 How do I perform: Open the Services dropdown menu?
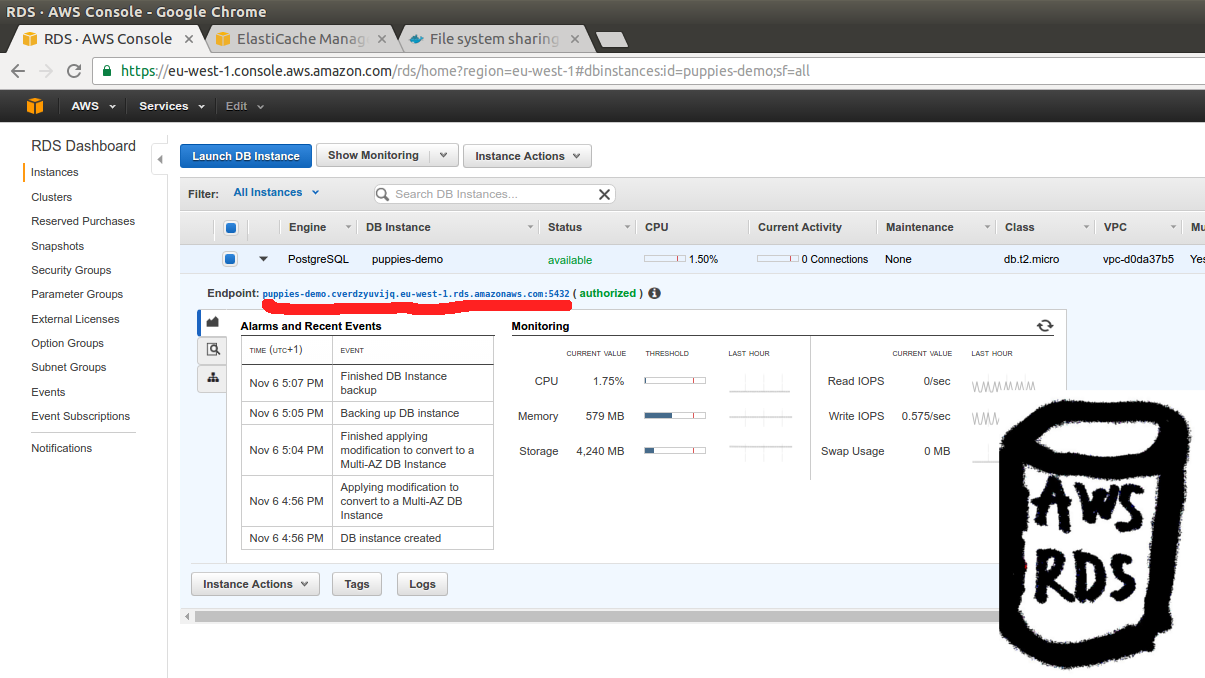coord(172,106)
